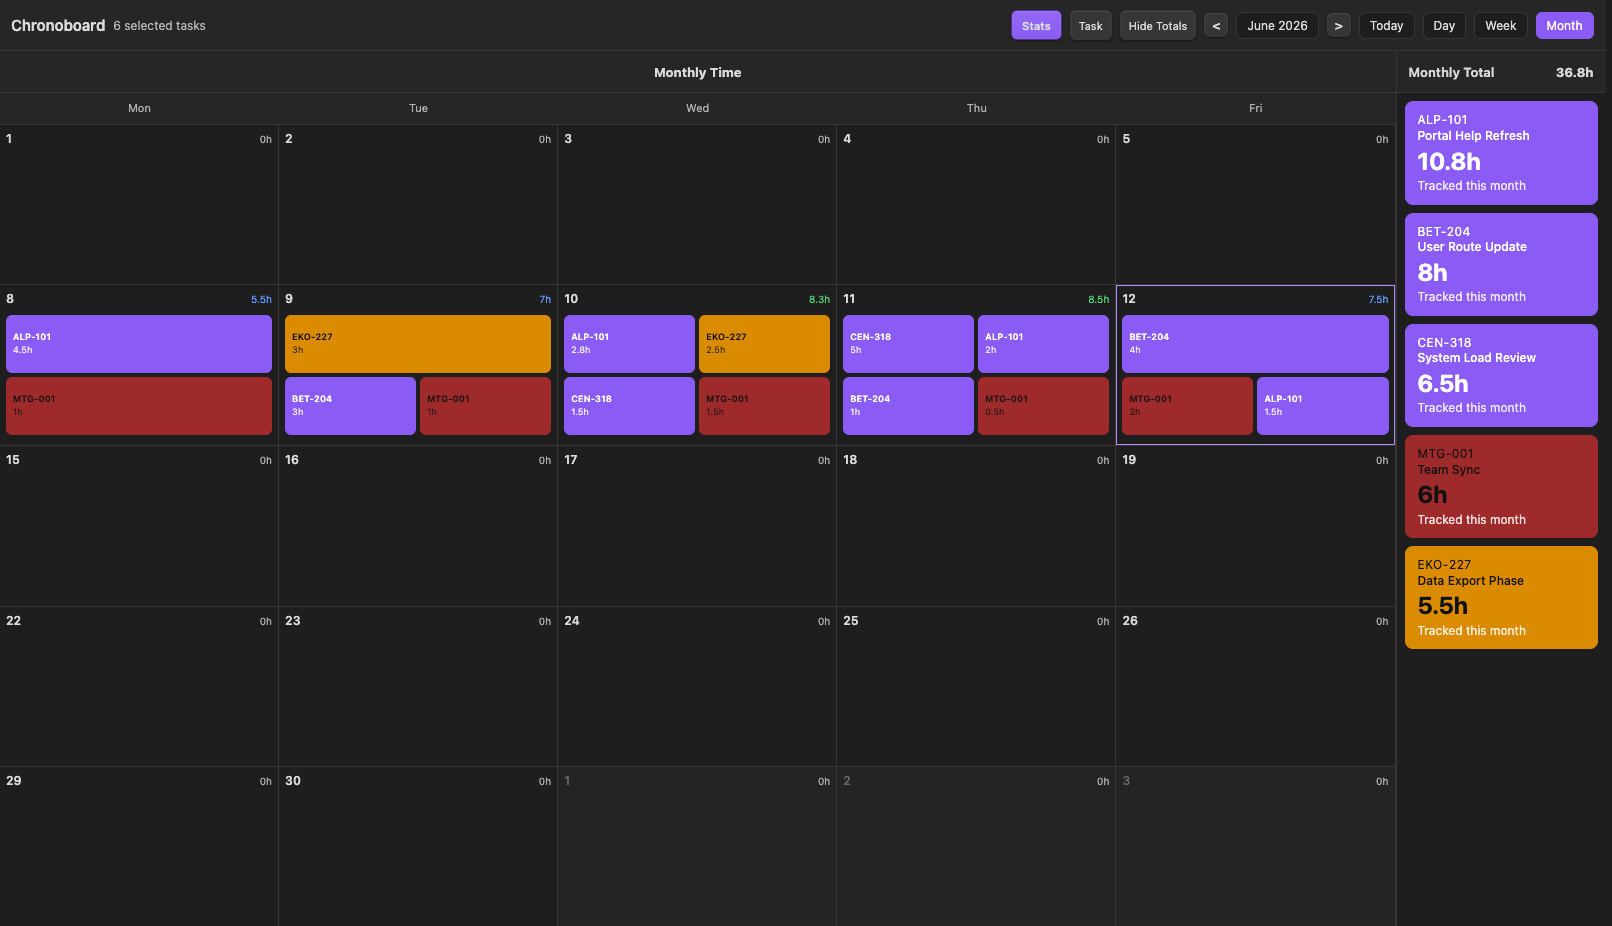
Task: Click the Monthly Total 36.8h value
Action: click(x=1574, y=73)
